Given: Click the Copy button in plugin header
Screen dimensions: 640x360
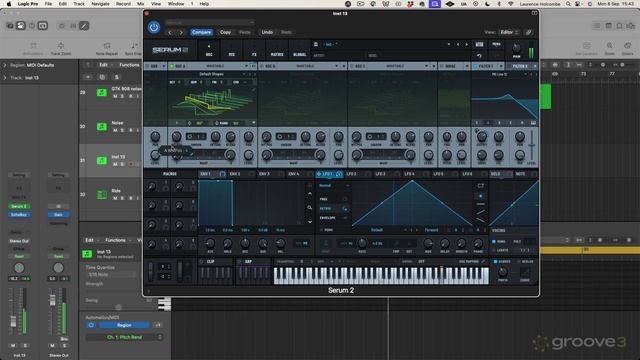Looking at the screenshot, I should tap(225, 32).
